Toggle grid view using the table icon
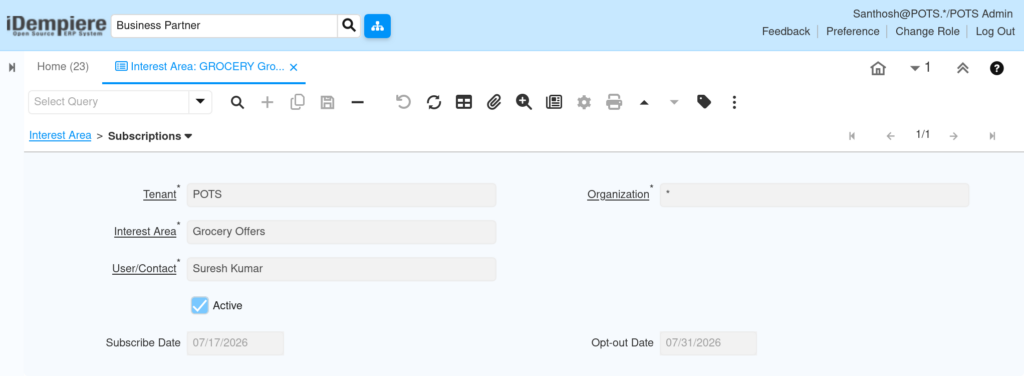The height and width of the screenshot is (376, 1024). click(x=464, y=102)
